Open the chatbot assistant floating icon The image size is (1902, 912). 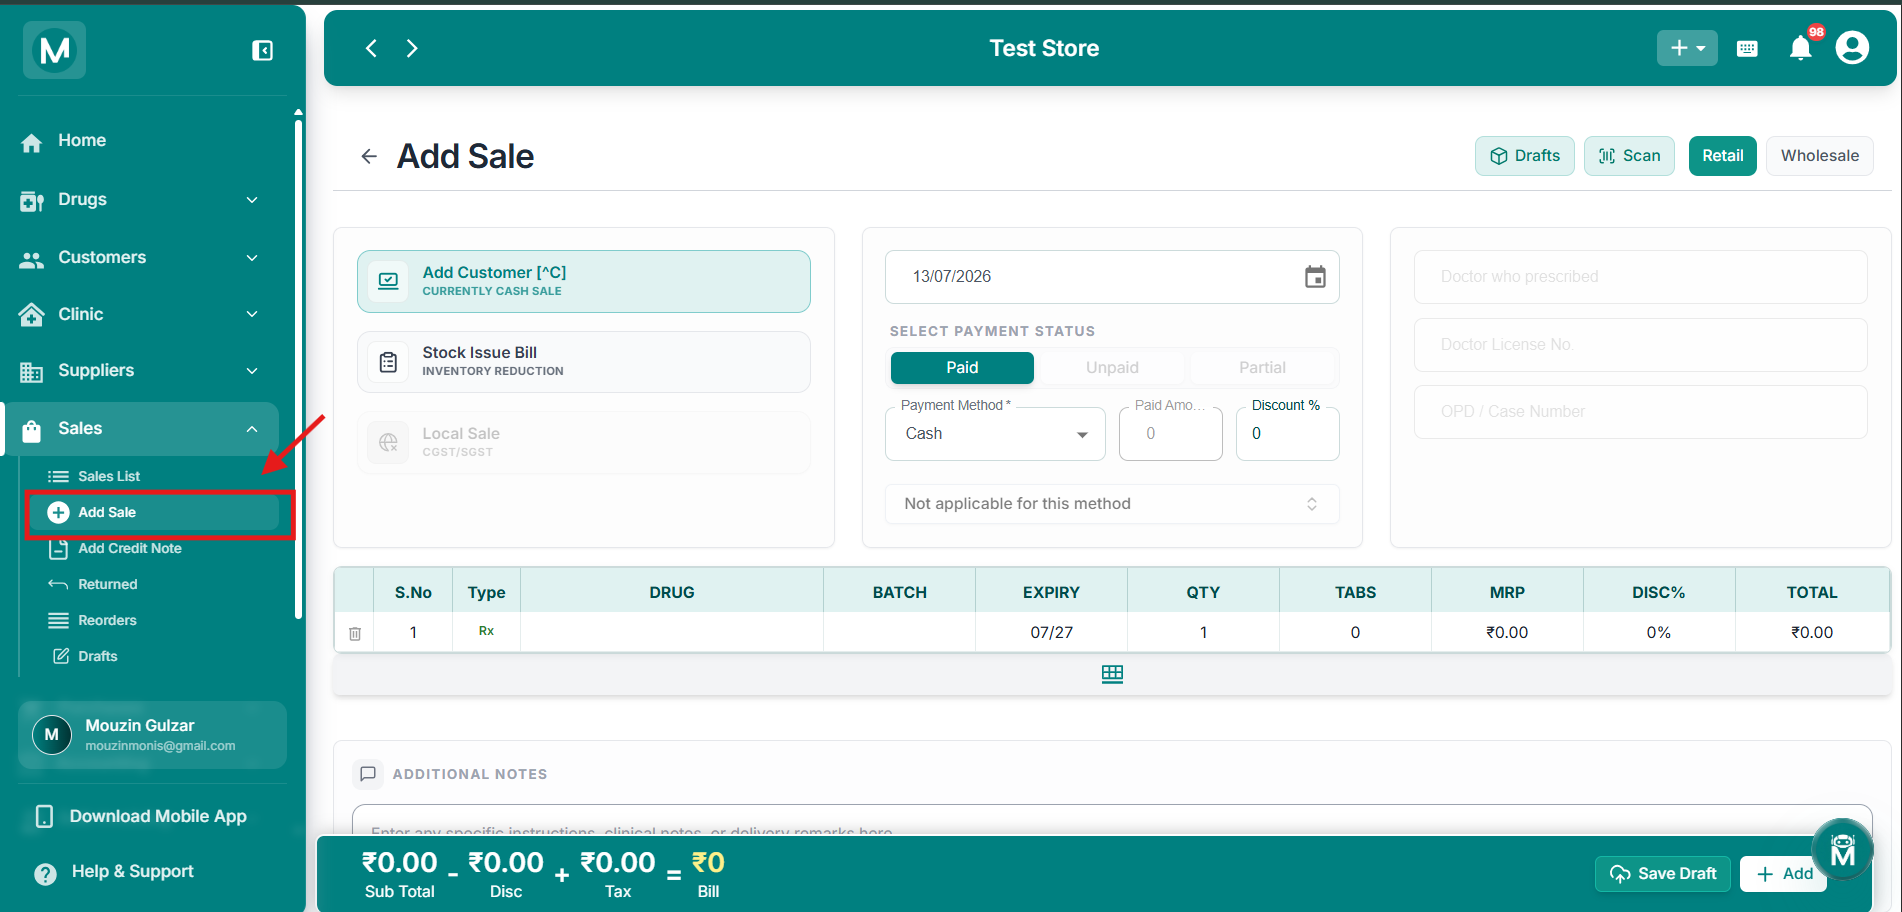[x=1842, y=850]
